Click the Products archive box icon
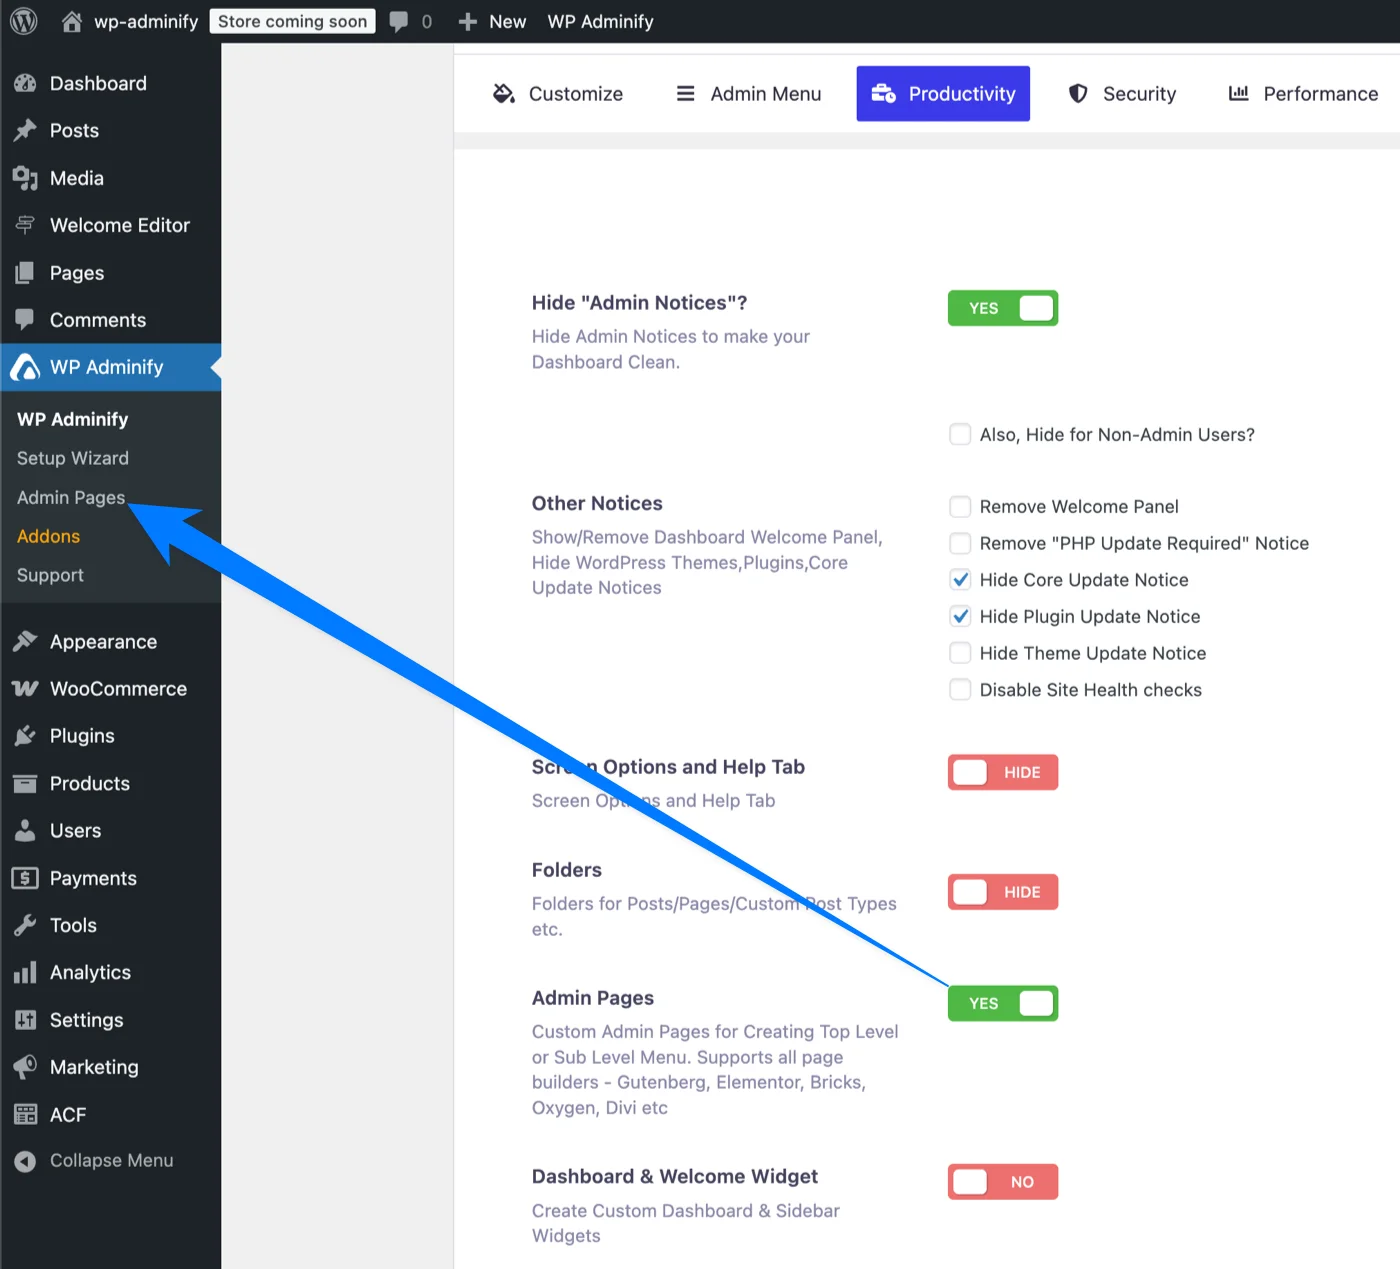Screen dimensions: 1400x1269 point(25,784)
